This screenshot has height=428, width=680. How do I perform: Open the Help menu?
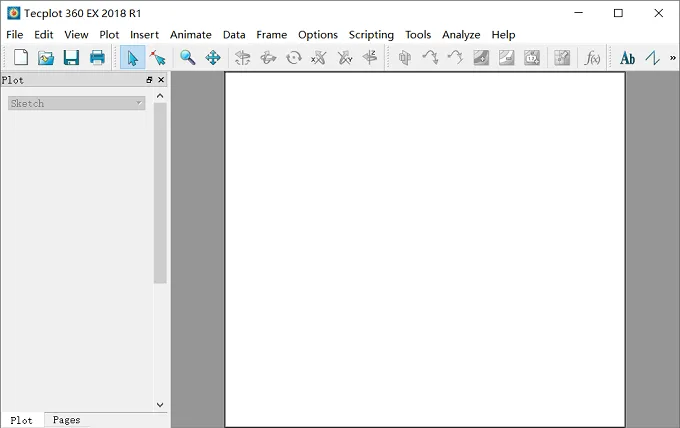[503, 35]
